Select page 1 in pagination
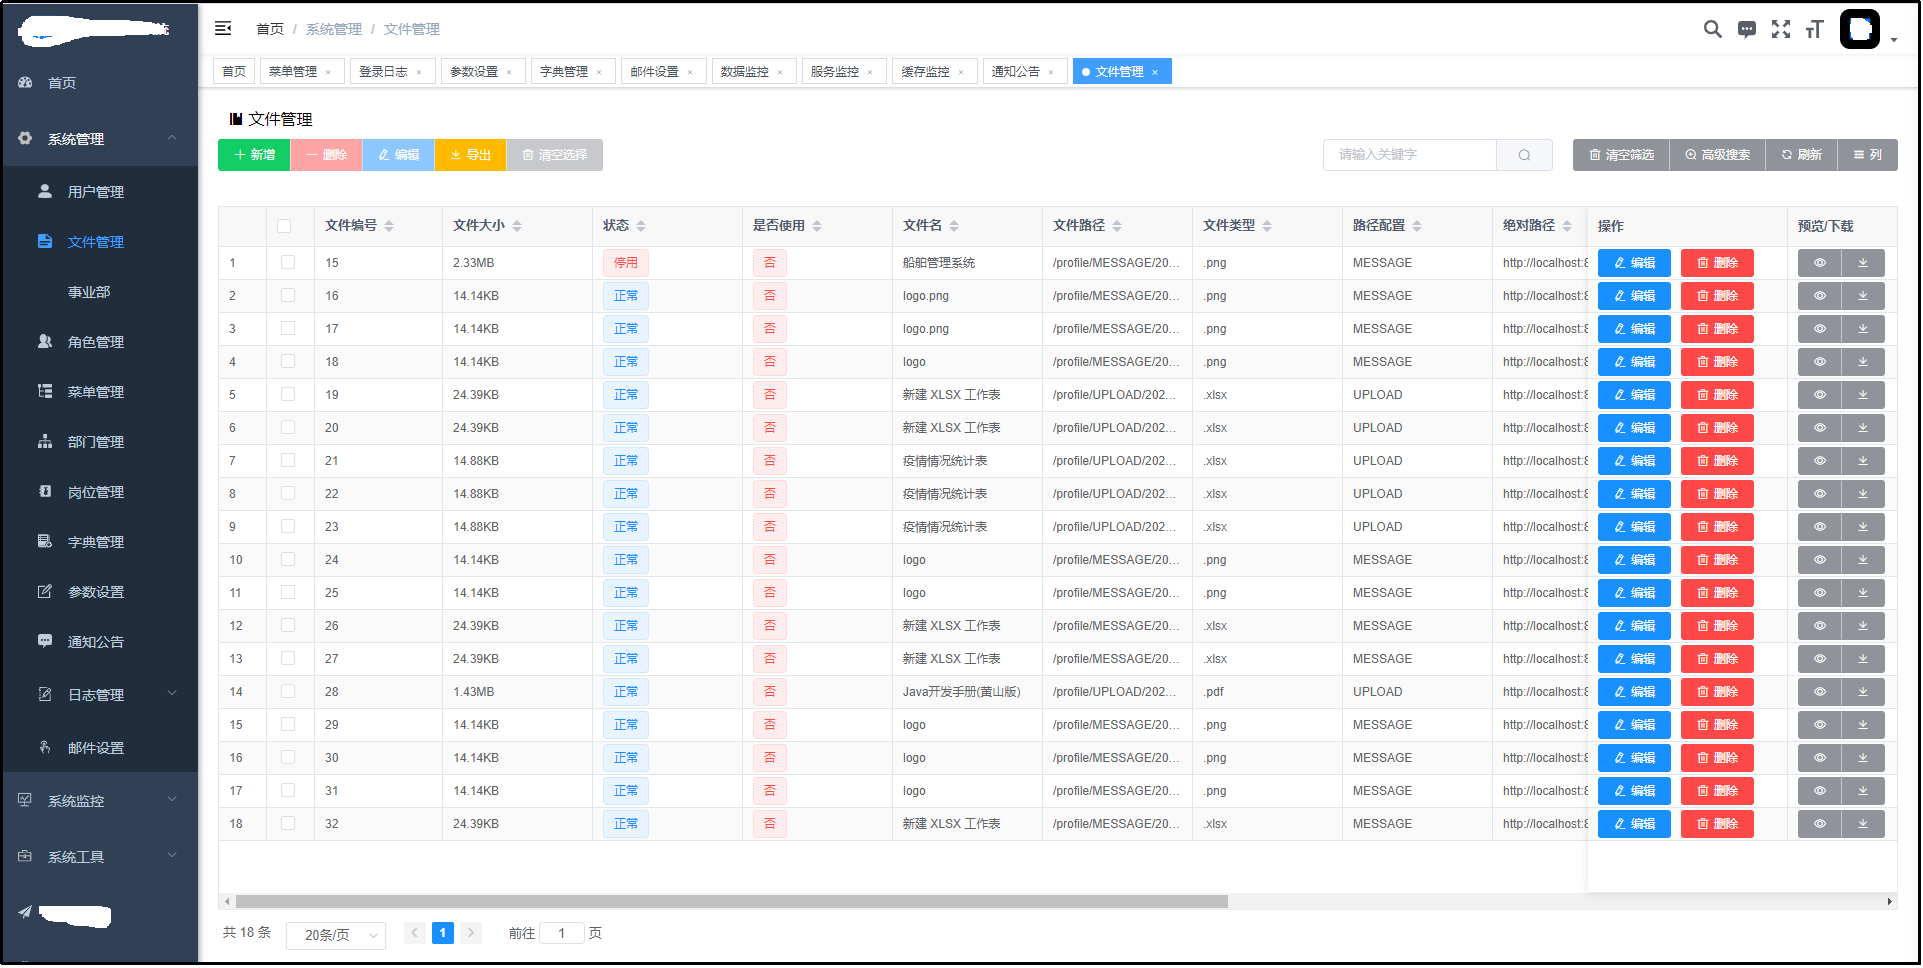This screenshot has width=1923, height=968. click(x=443, y=933)
